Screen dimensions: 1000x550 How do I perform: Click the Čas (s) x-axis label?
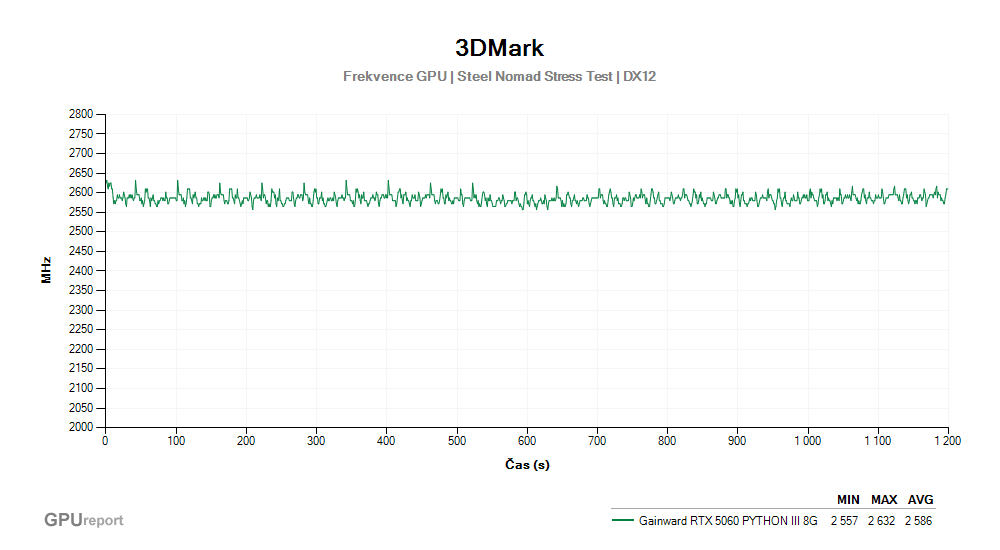pos(526,464)
